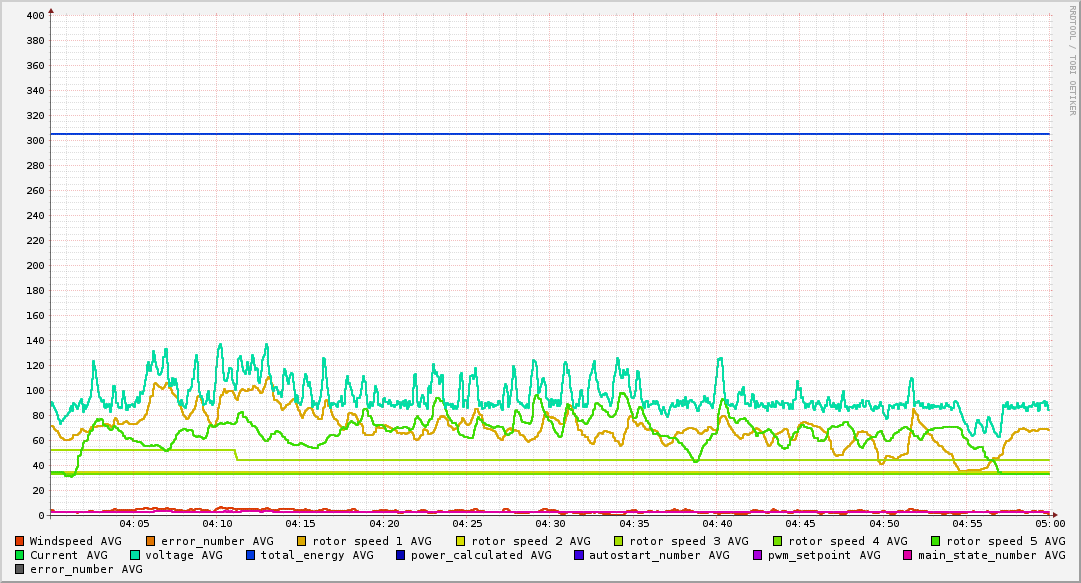Click the dark blue power_calculated AVG square
This screenshot has width=1081, height=583.
[400, 555]
